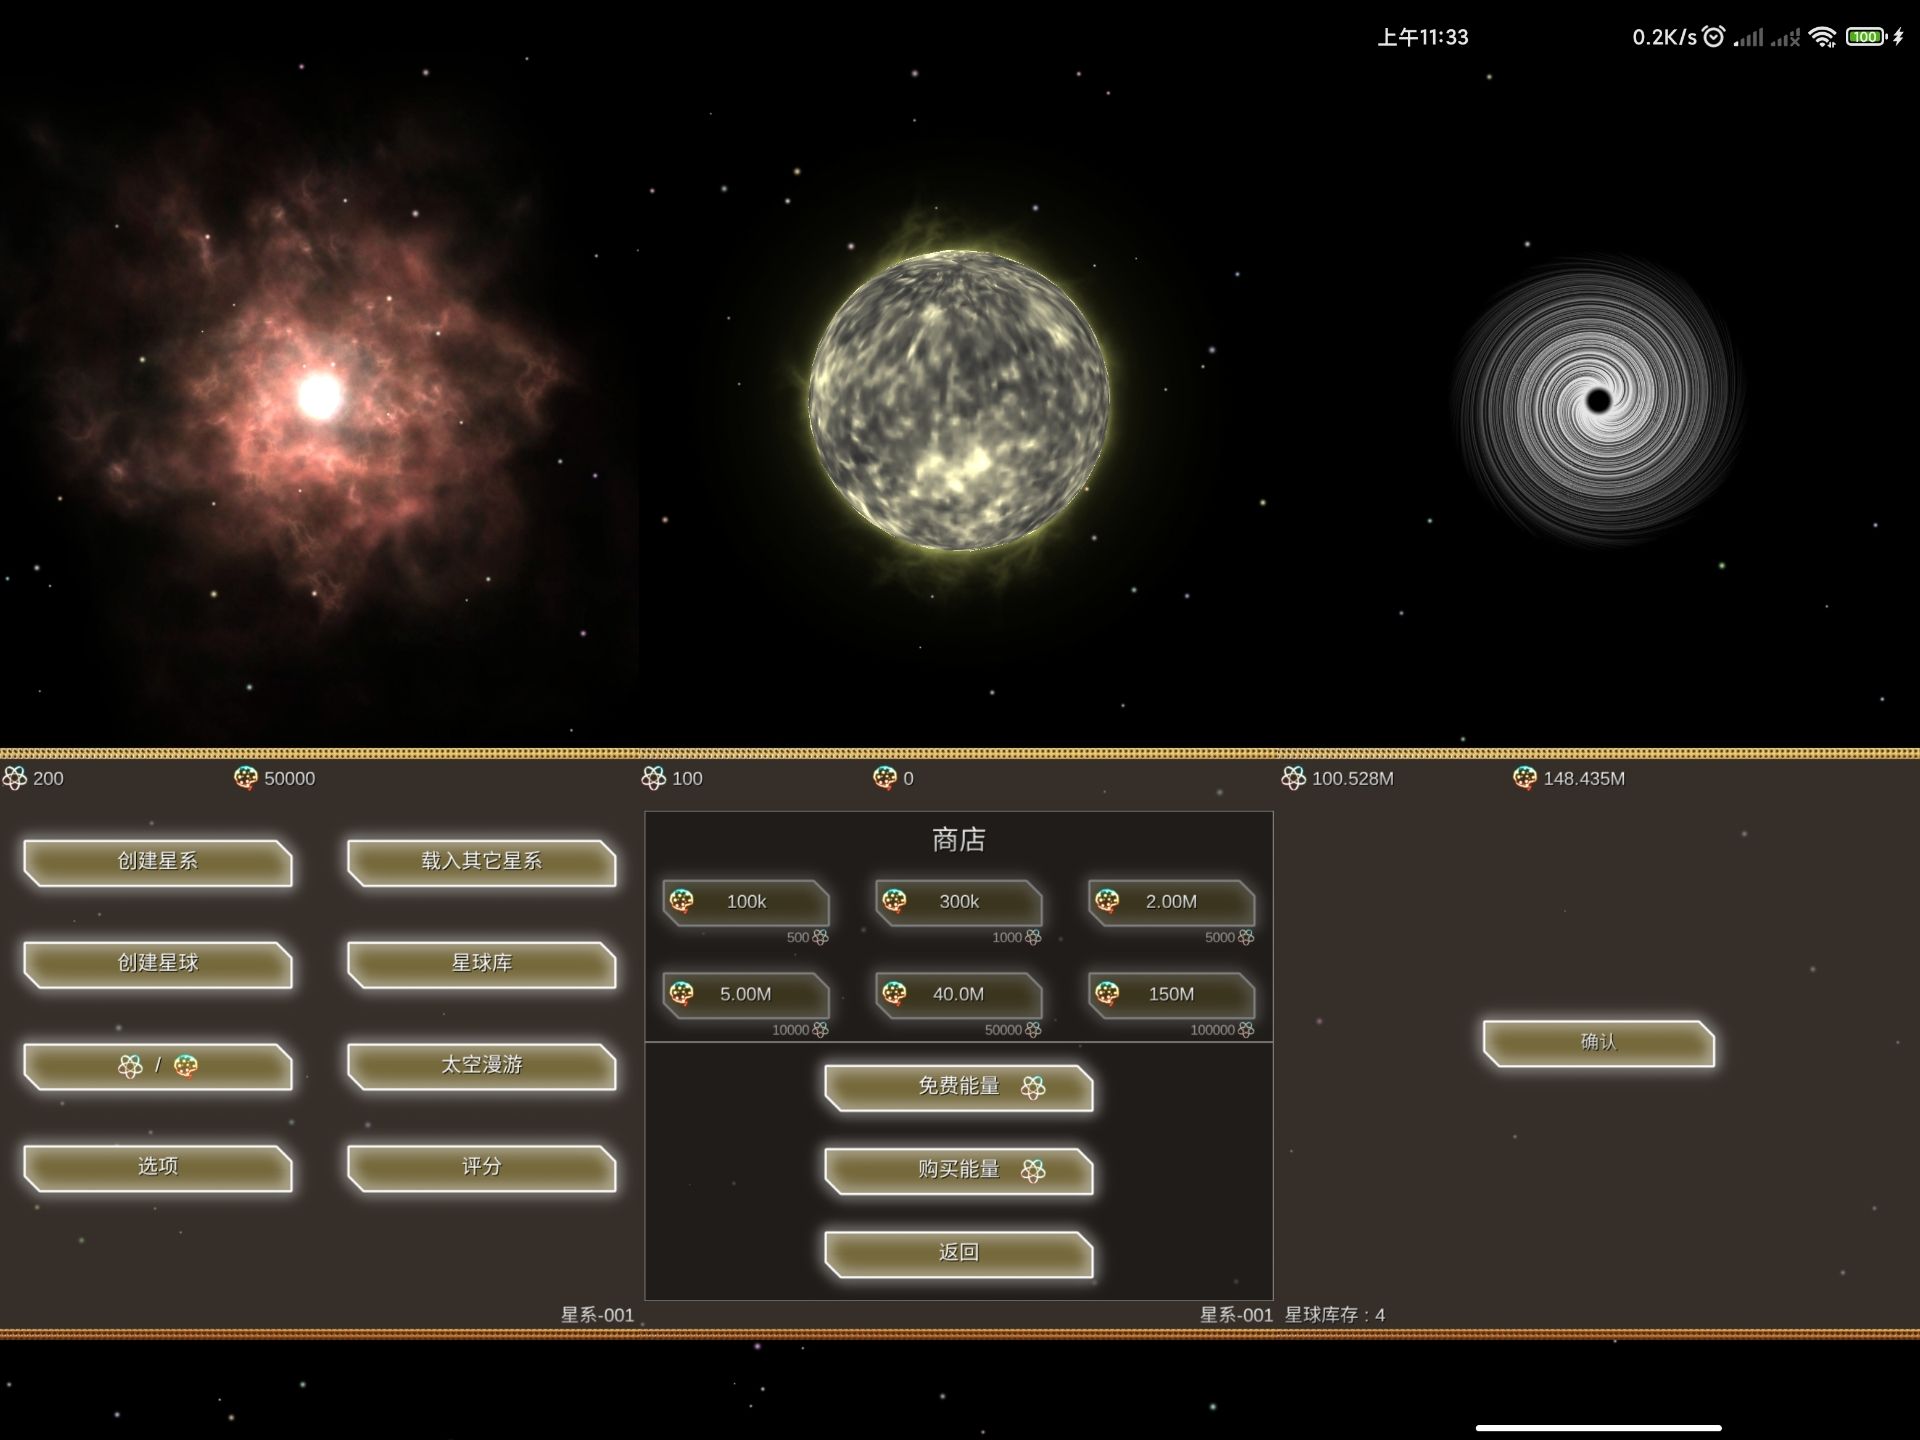Click the atom energy icon beside 100
This screenshot has height=1440, width=1920.
(x=653, y=778)
